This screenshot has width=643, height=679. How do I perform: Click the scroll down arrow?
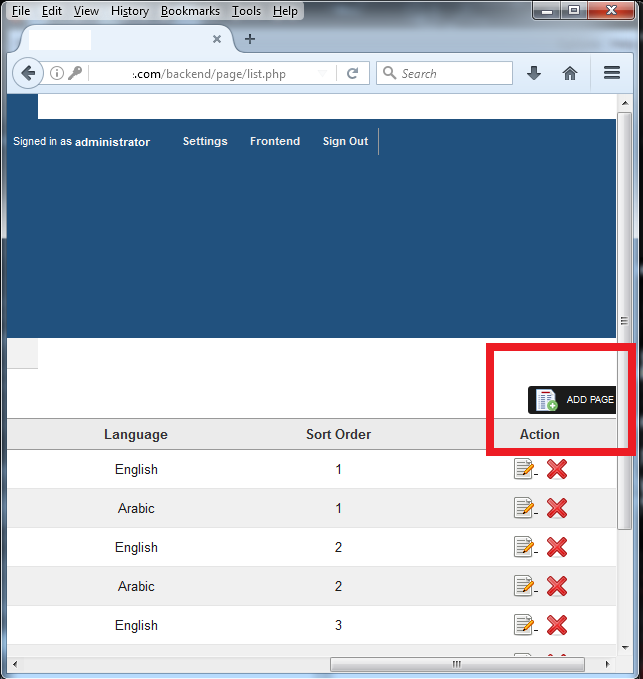[x=625, y=648]
